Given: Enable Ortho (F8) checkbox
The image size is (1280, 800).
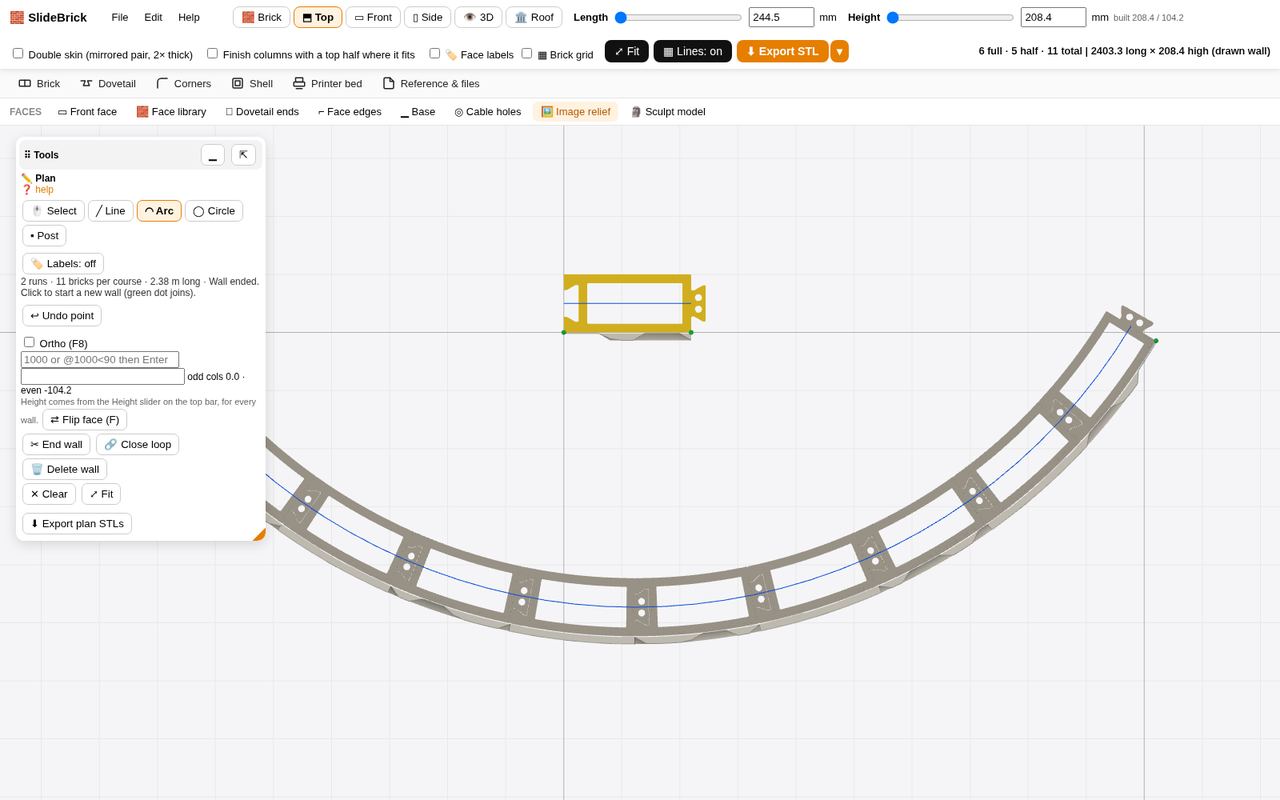Looking at the screenshot, I should coord(29,342).
